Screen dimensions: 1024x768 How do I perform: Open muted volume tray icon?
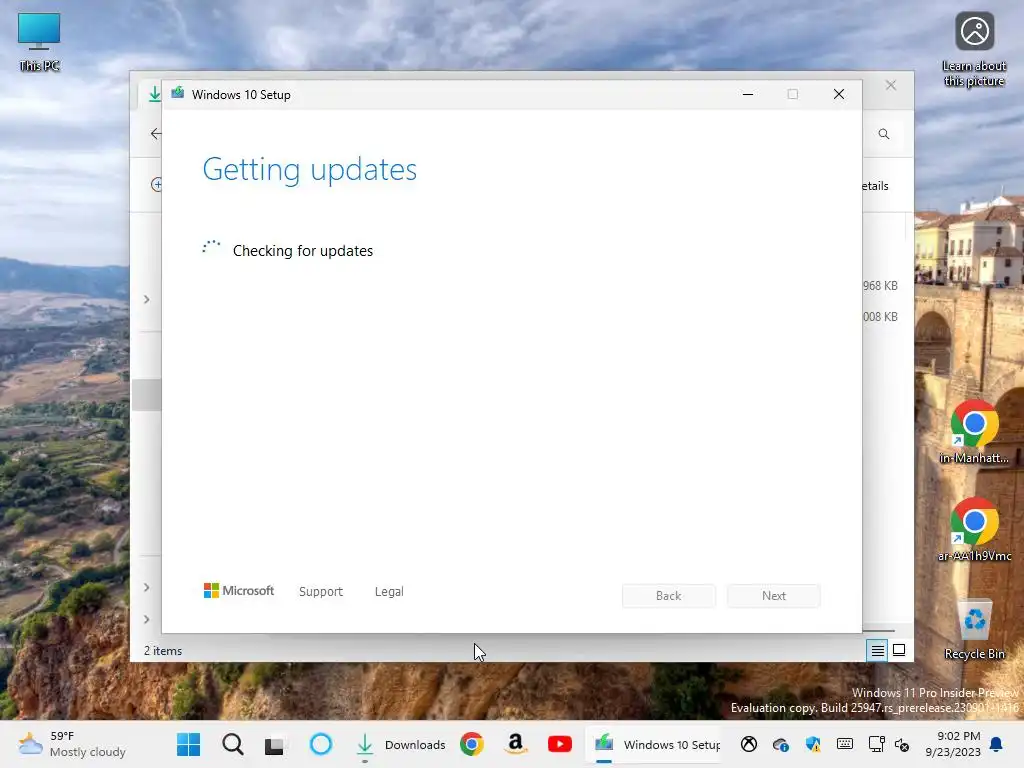coord(902,744)
